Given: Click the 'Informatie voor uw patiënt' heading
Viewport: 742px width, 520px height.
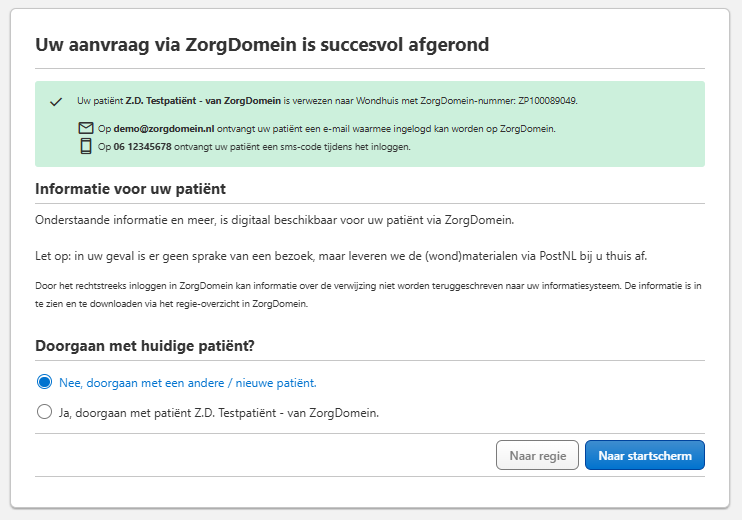Looking at the screenshot, I should click(130, 189).
